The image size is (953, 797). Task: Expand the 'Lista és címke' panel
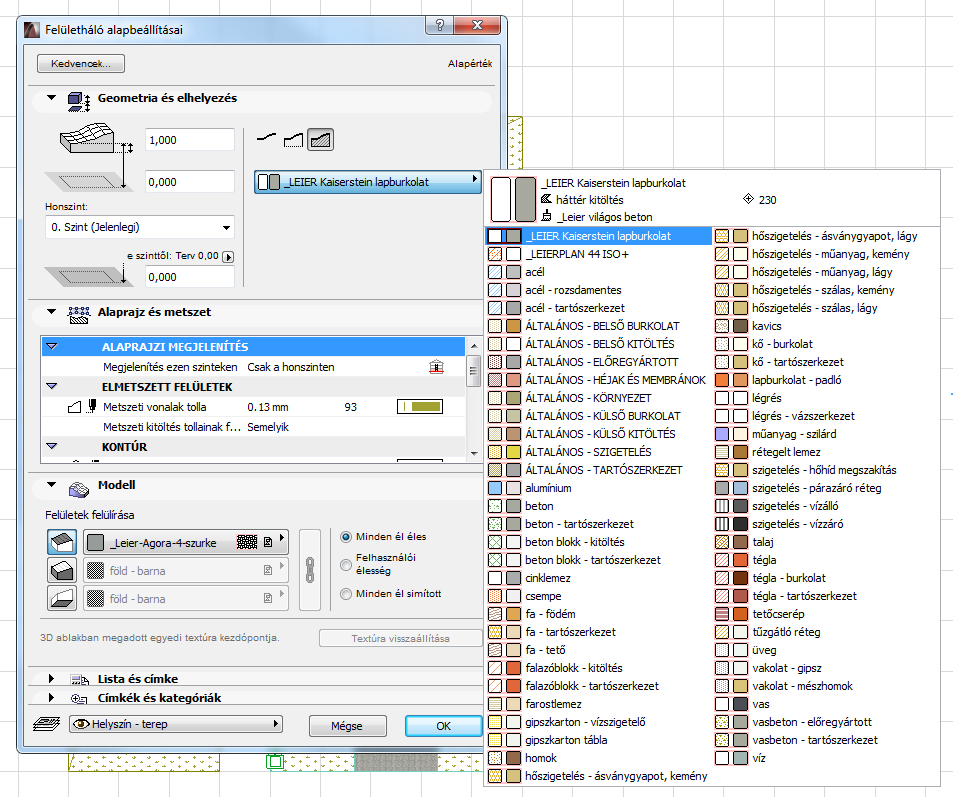(x=54, y=679)
